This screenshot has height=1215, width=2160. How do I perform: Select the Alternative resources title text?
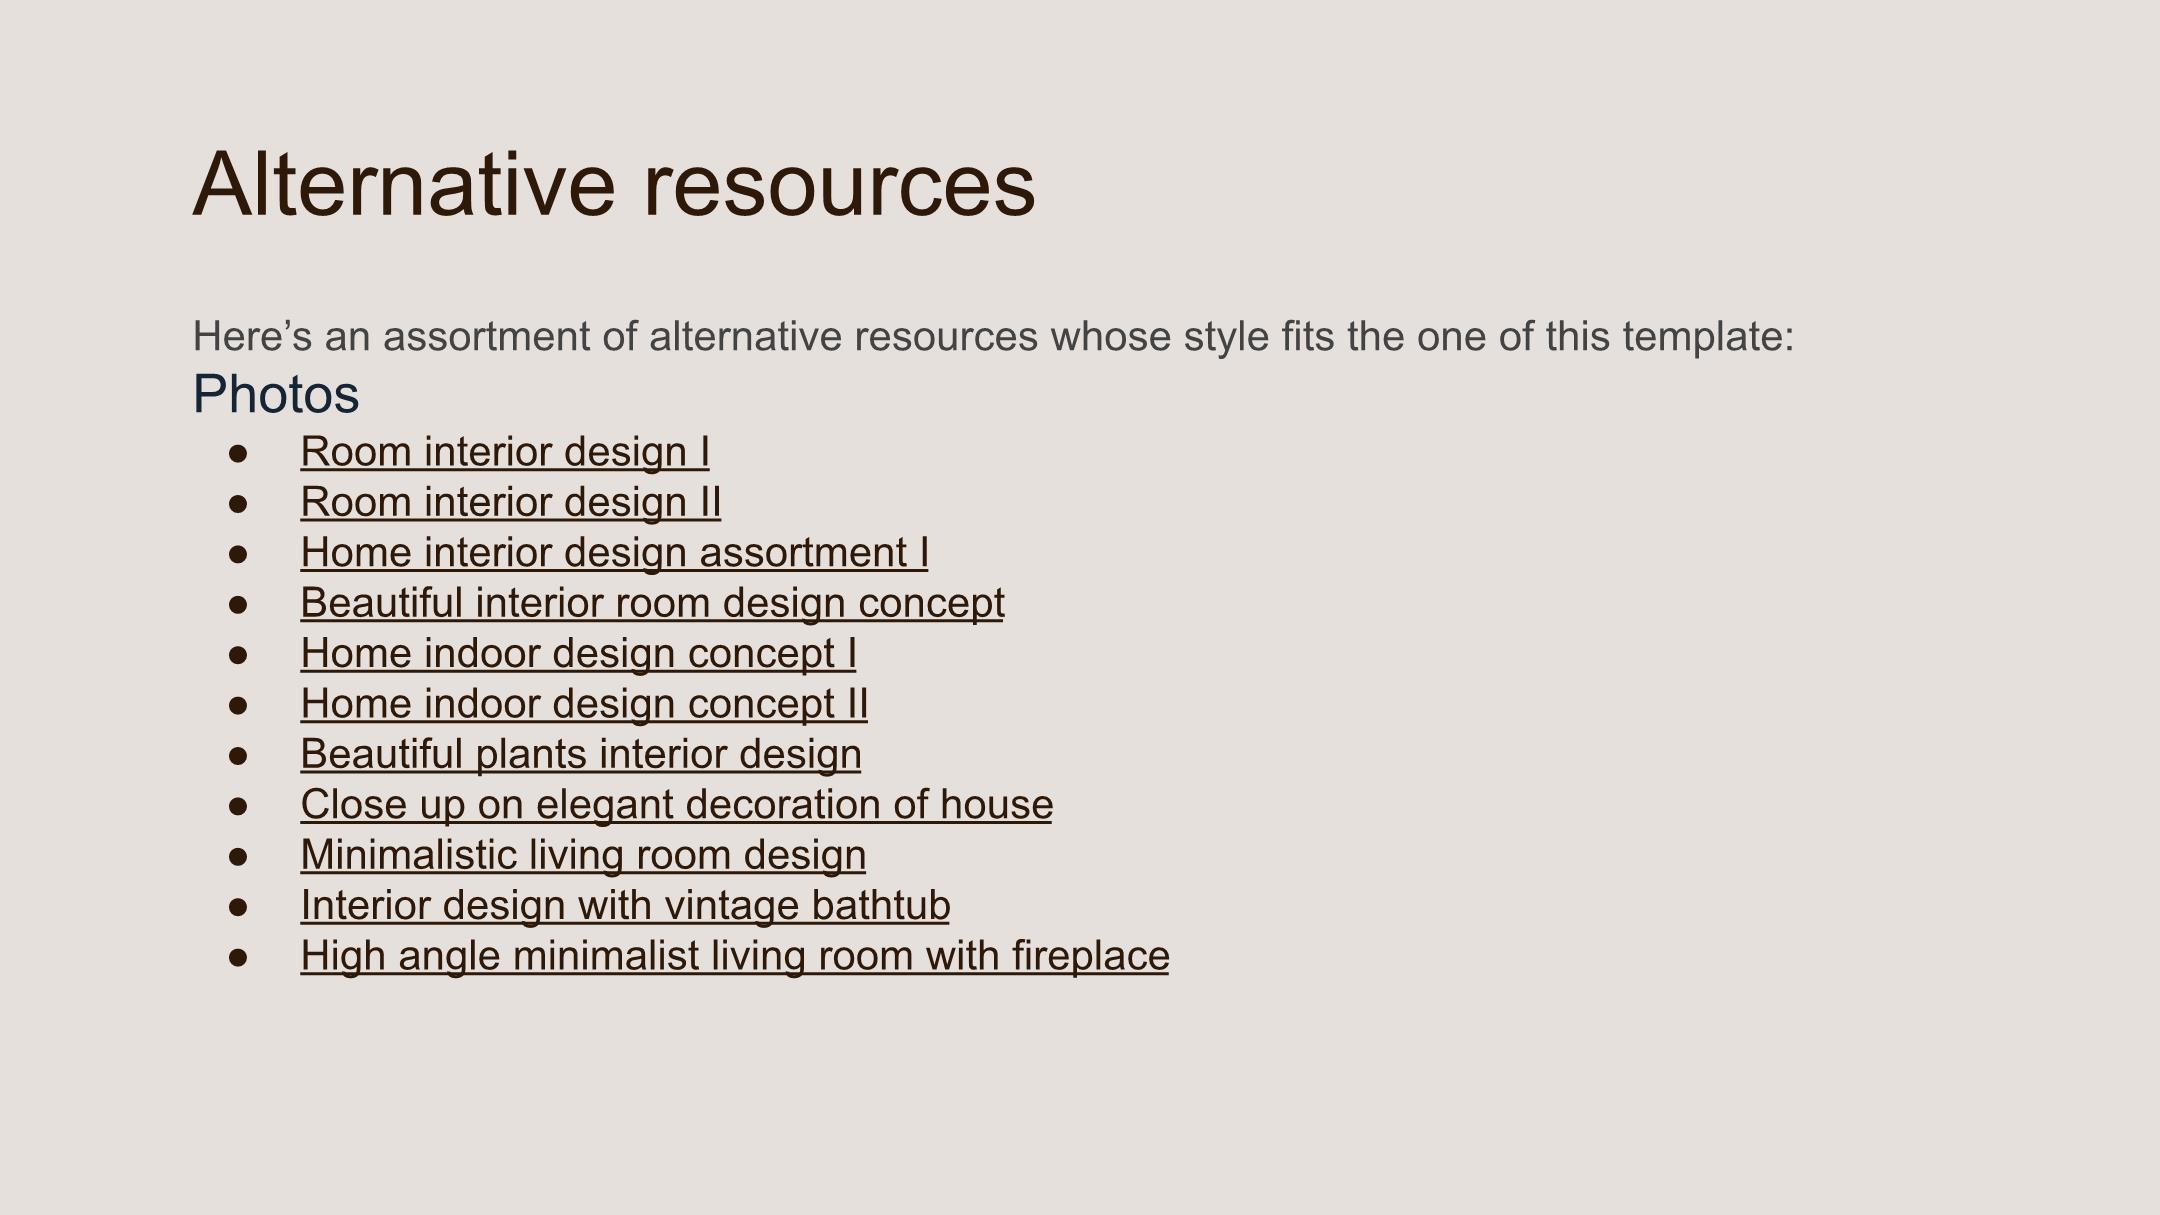pyautogui.click(x=614, y=183)
